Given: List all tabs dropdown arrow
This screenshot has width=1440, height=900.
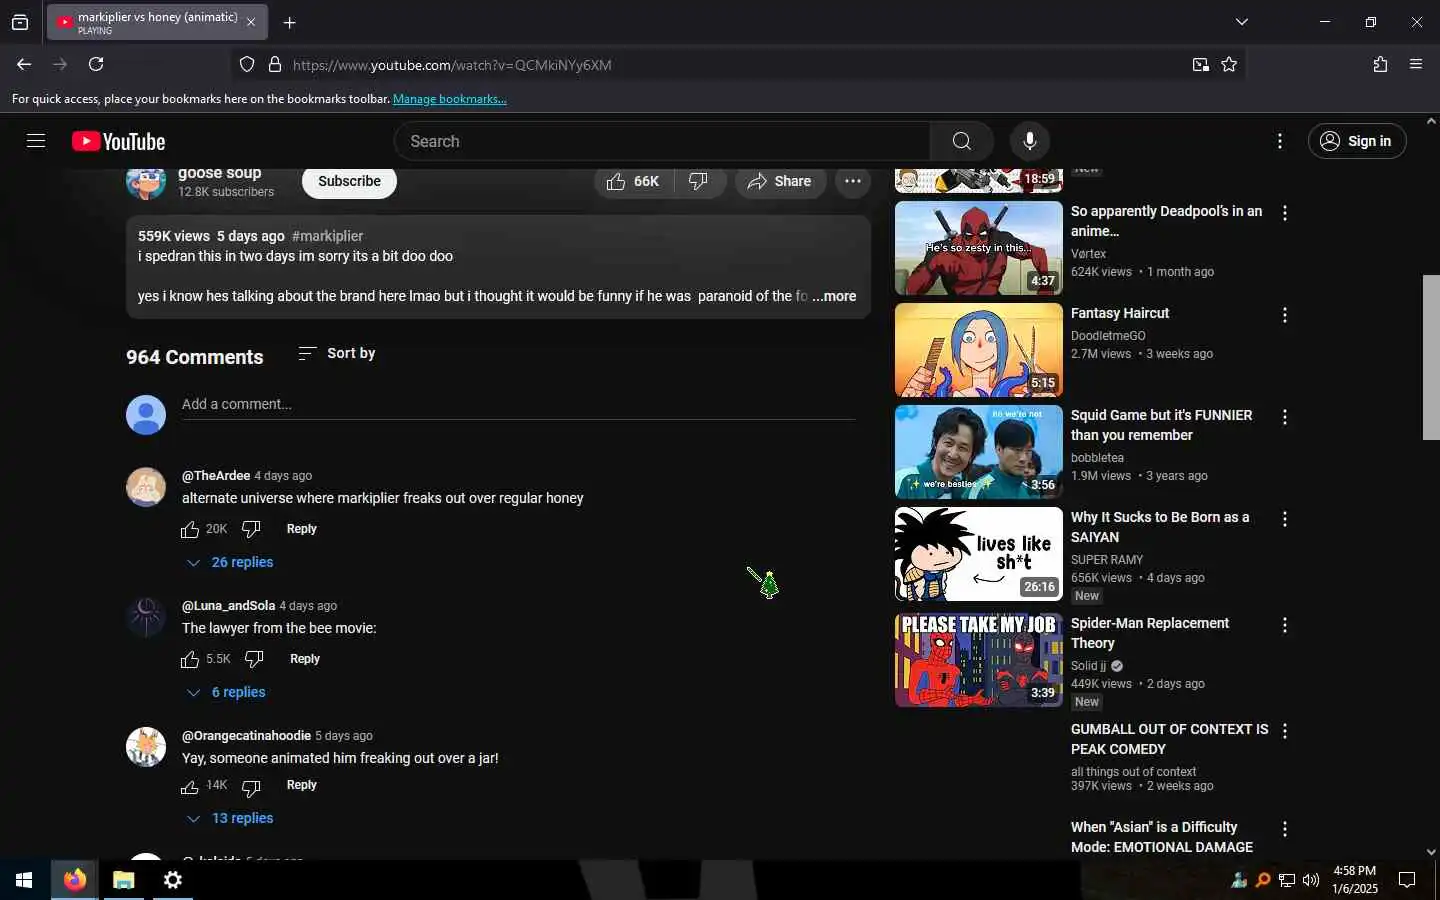Looking at the screenshot, I should pyautogui.click(x=1241, y=22).
